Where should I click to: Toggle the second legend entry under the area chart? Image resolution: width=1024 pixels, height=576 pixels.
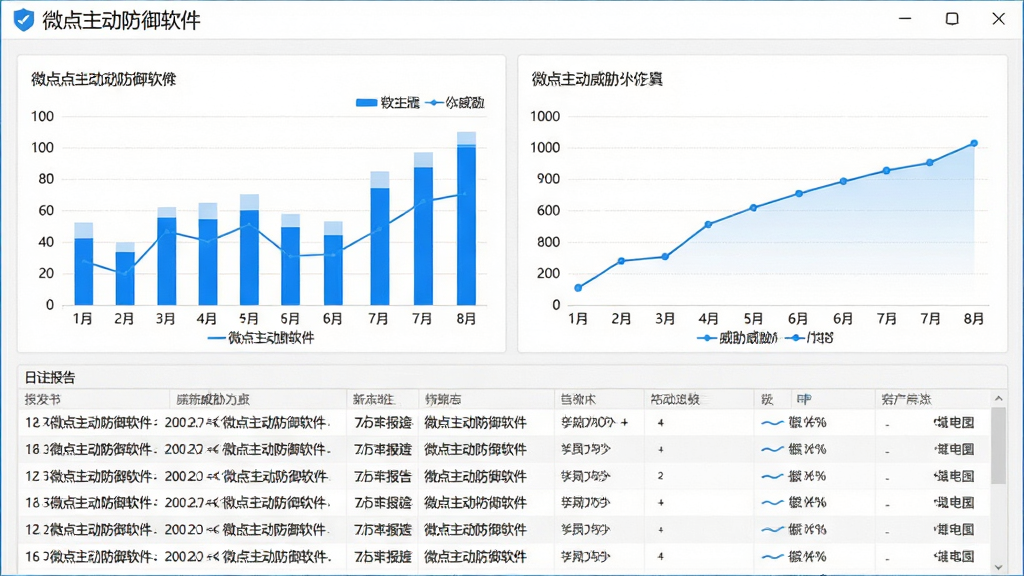pyautogui.click(x=809, y=338)
